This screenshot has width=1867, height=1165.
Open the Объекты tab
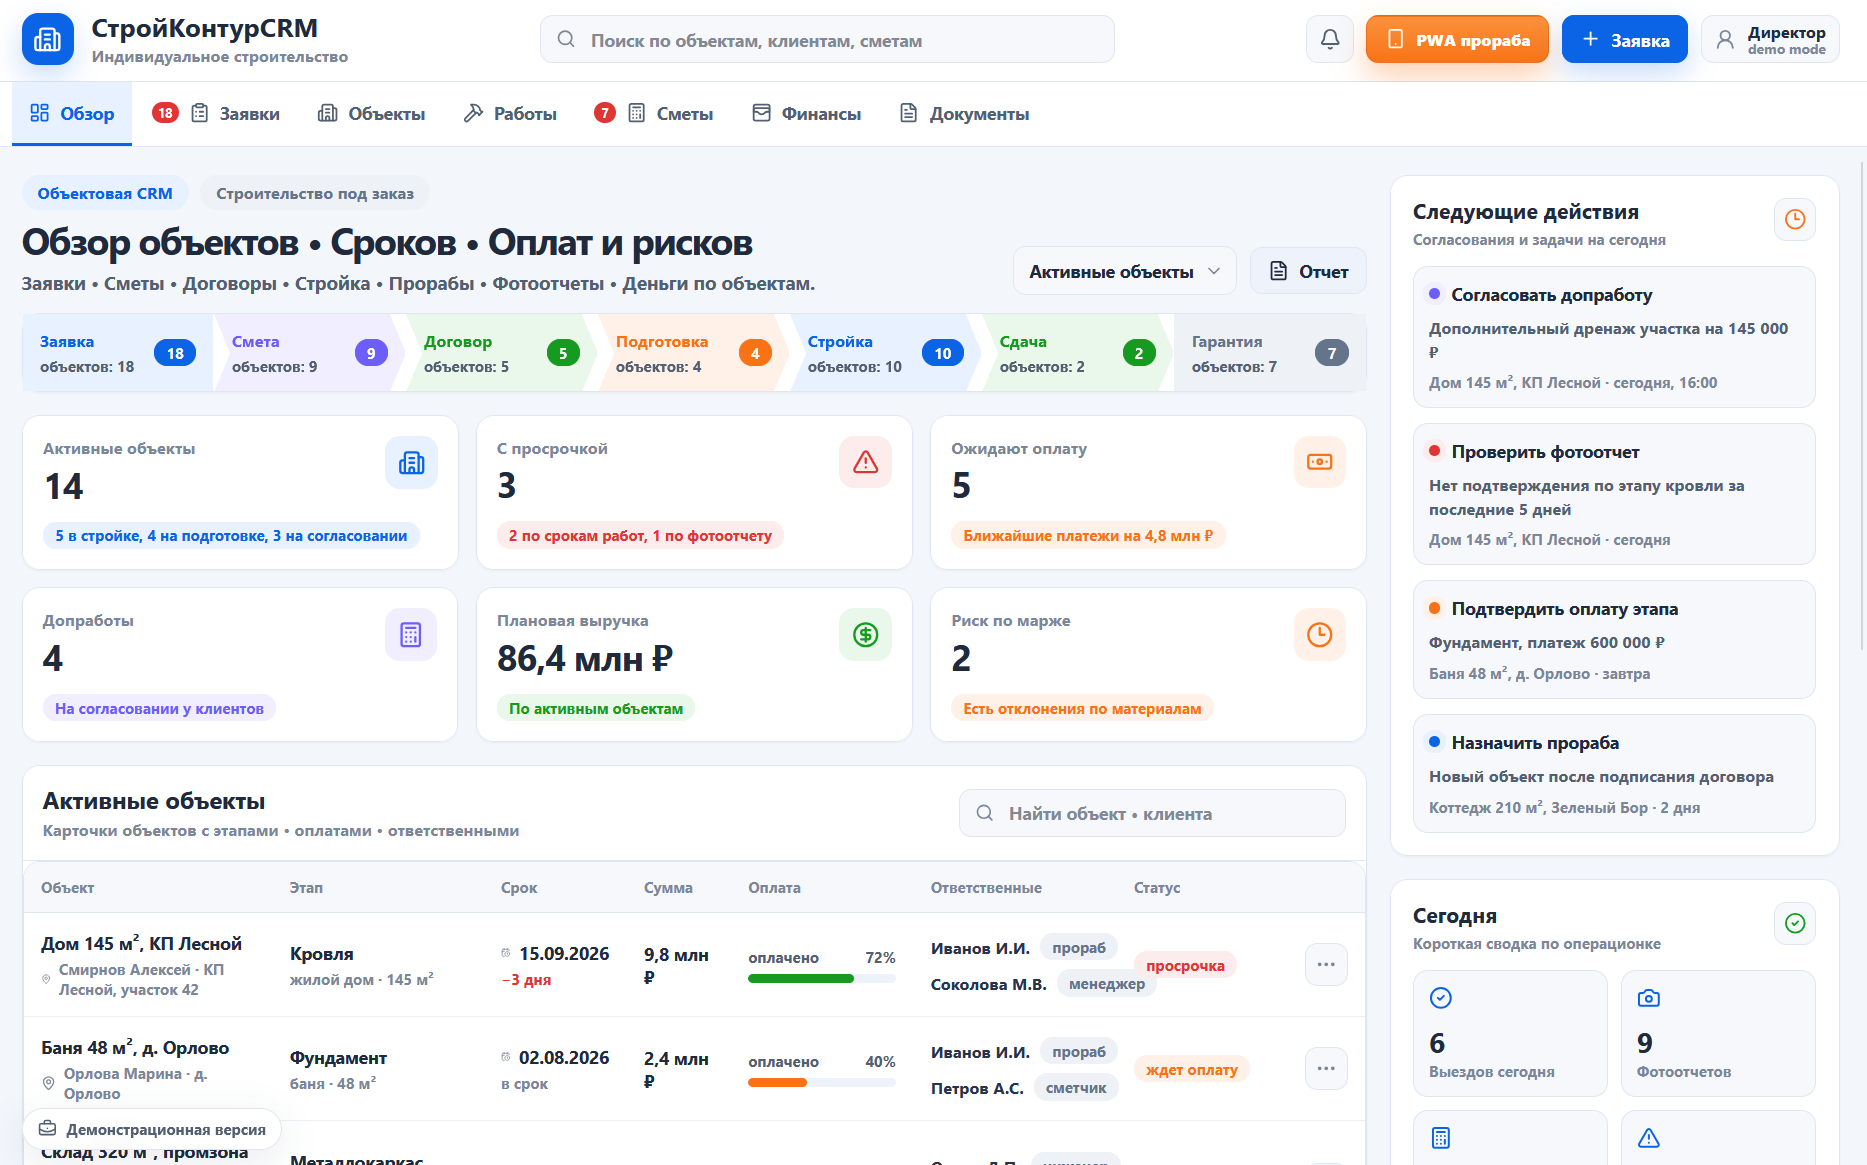[x=371, y=113]
